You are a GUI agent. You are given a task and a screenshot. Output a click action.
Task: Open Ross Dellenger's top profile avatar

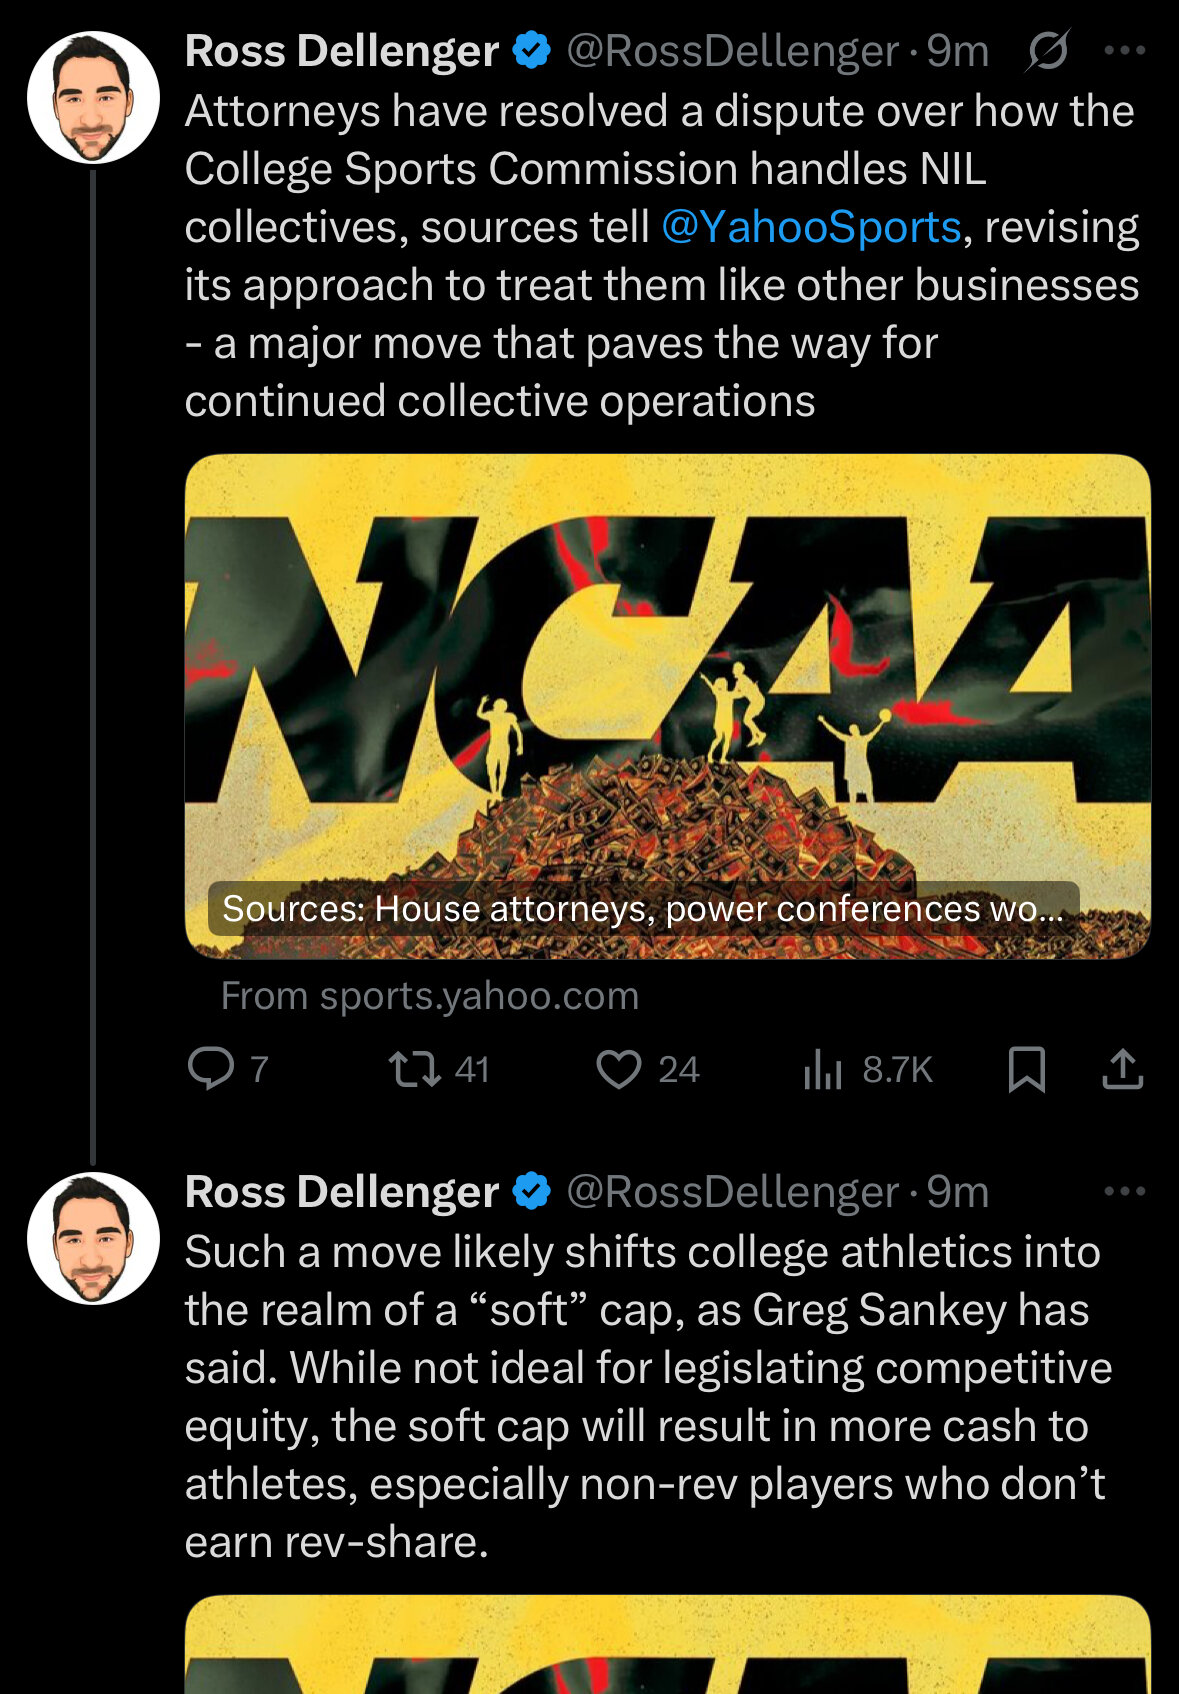(x=93, y=97)
